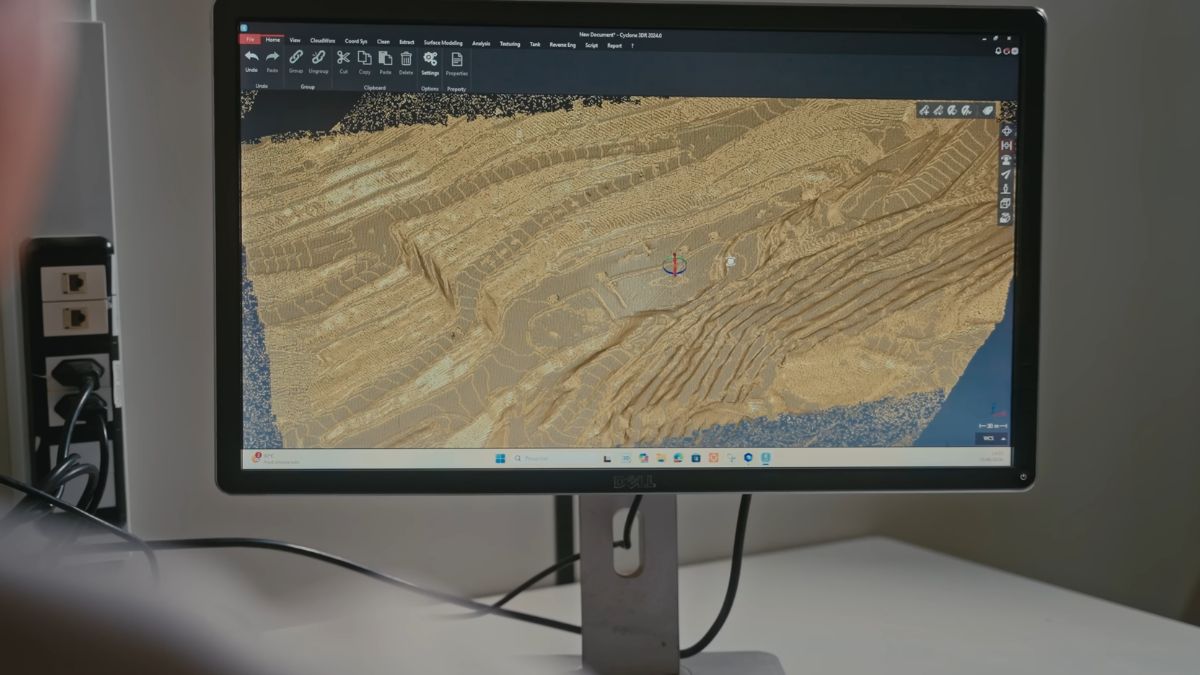Click the Delete trash can icon
The image size is (1200, 675).
pos(406,58)
